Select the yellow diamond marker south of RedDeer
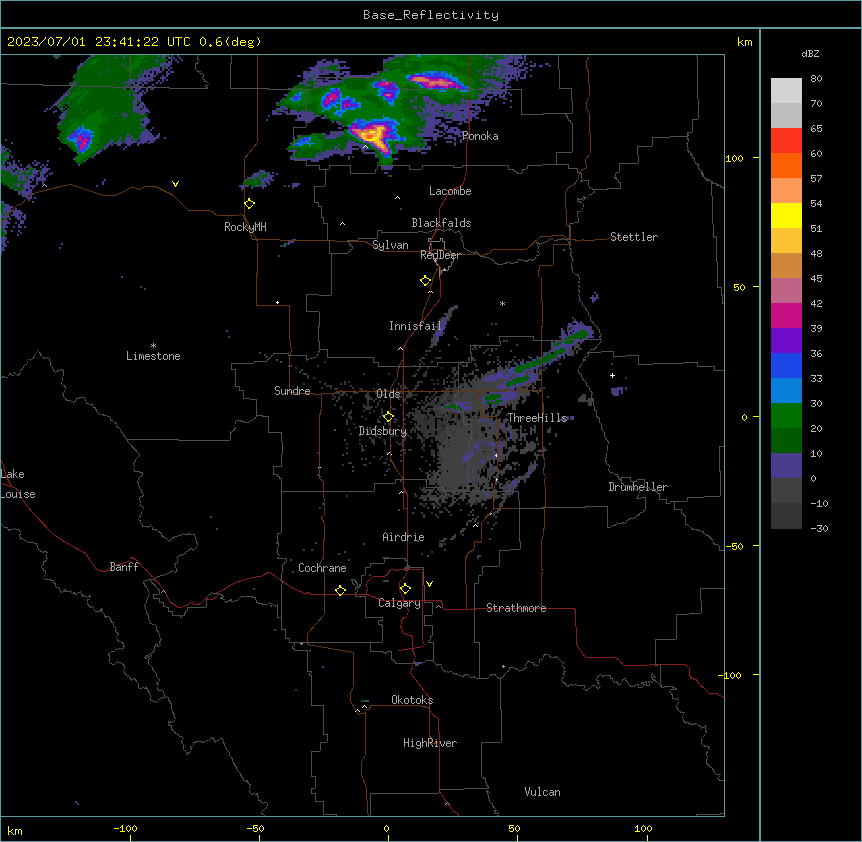 point(426,281)
